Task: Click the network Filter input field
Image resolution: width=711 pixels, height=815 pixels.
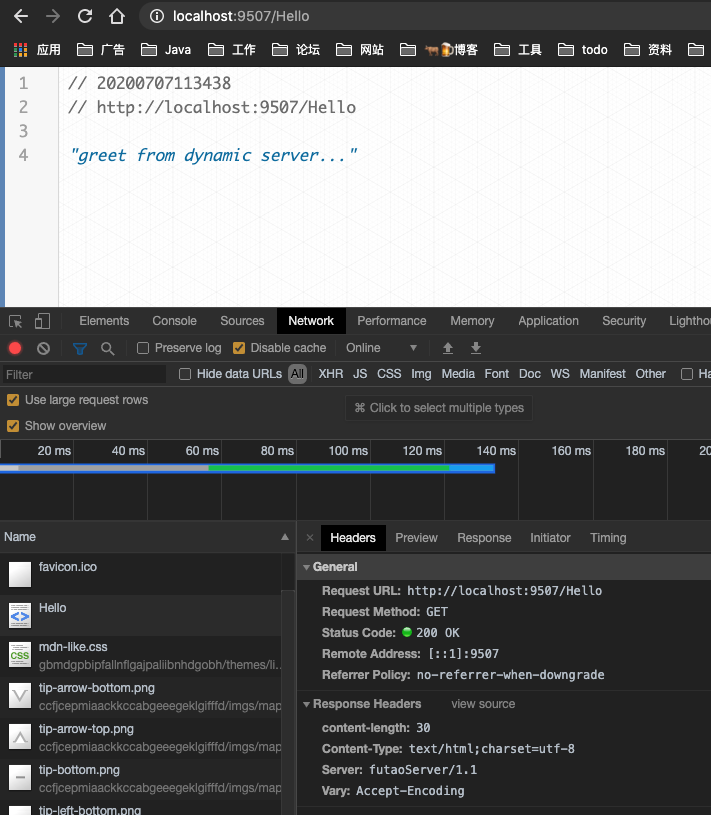Action: 85,375
